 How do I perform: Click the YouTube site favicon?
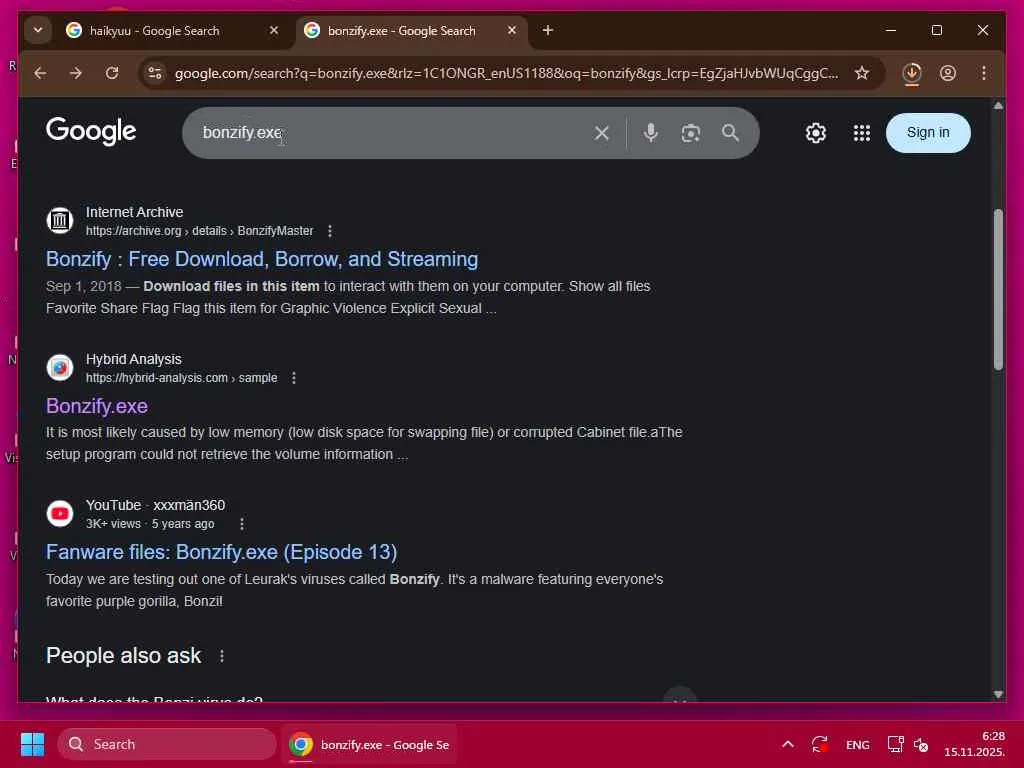59,514
